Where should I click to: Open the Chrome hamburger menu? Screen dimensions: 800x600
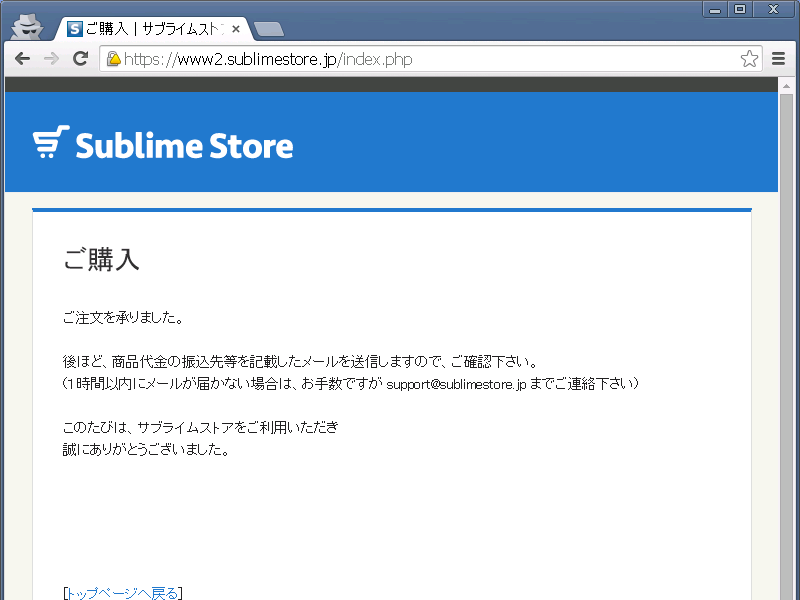point(778,59)
